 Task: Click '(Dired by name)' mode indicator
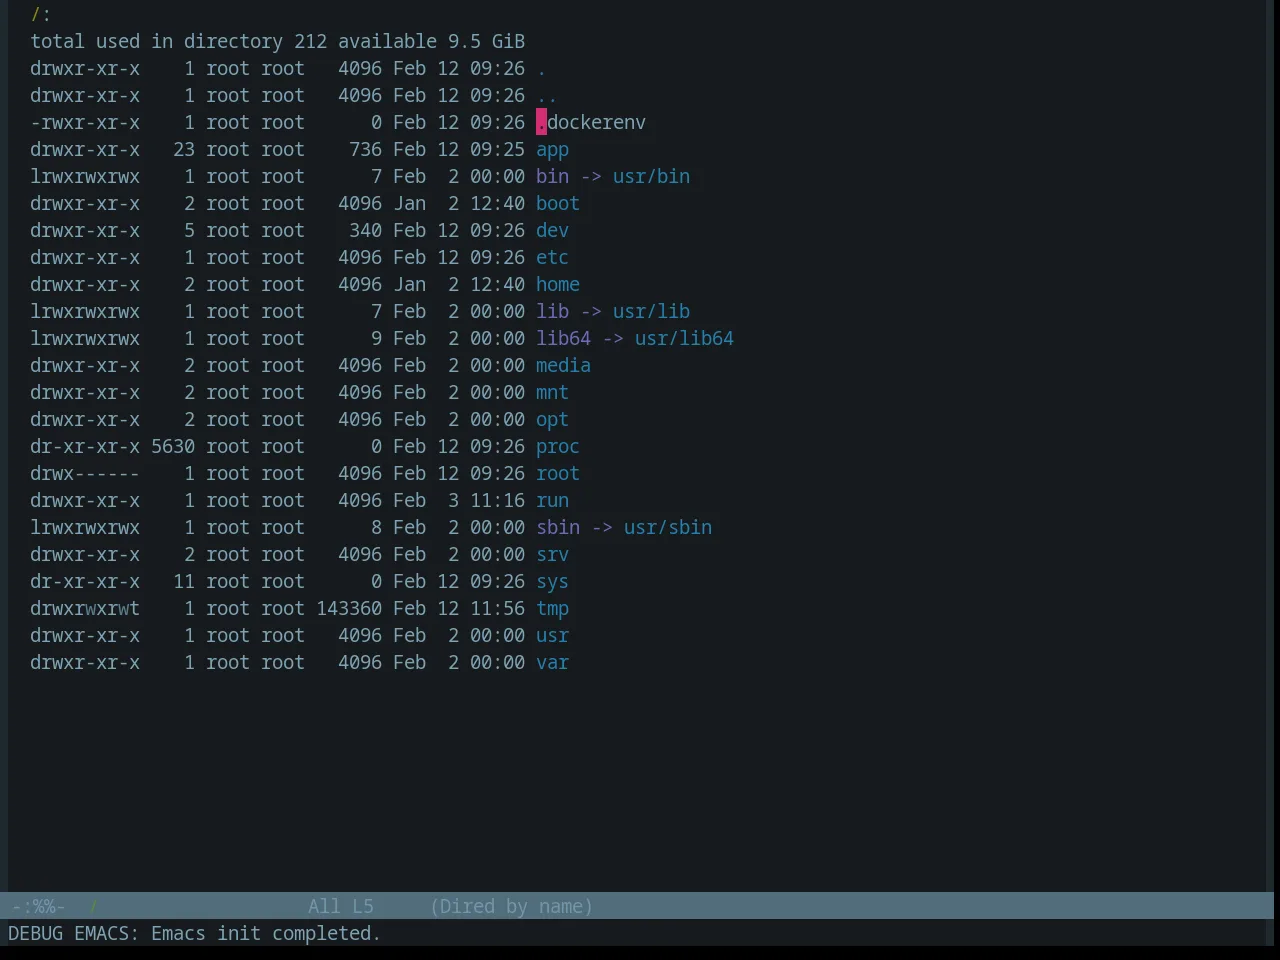point(511,906)
